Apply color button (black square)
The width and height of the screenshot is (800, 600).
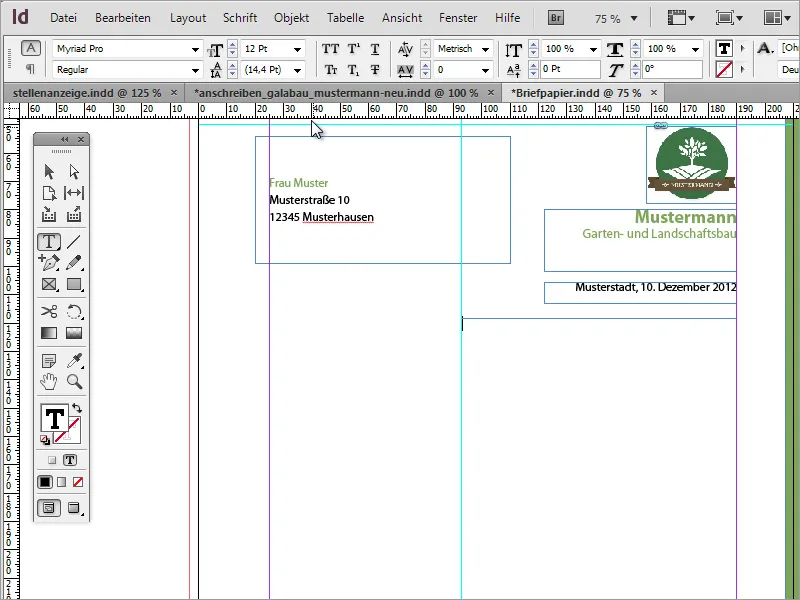coord(45,482)
